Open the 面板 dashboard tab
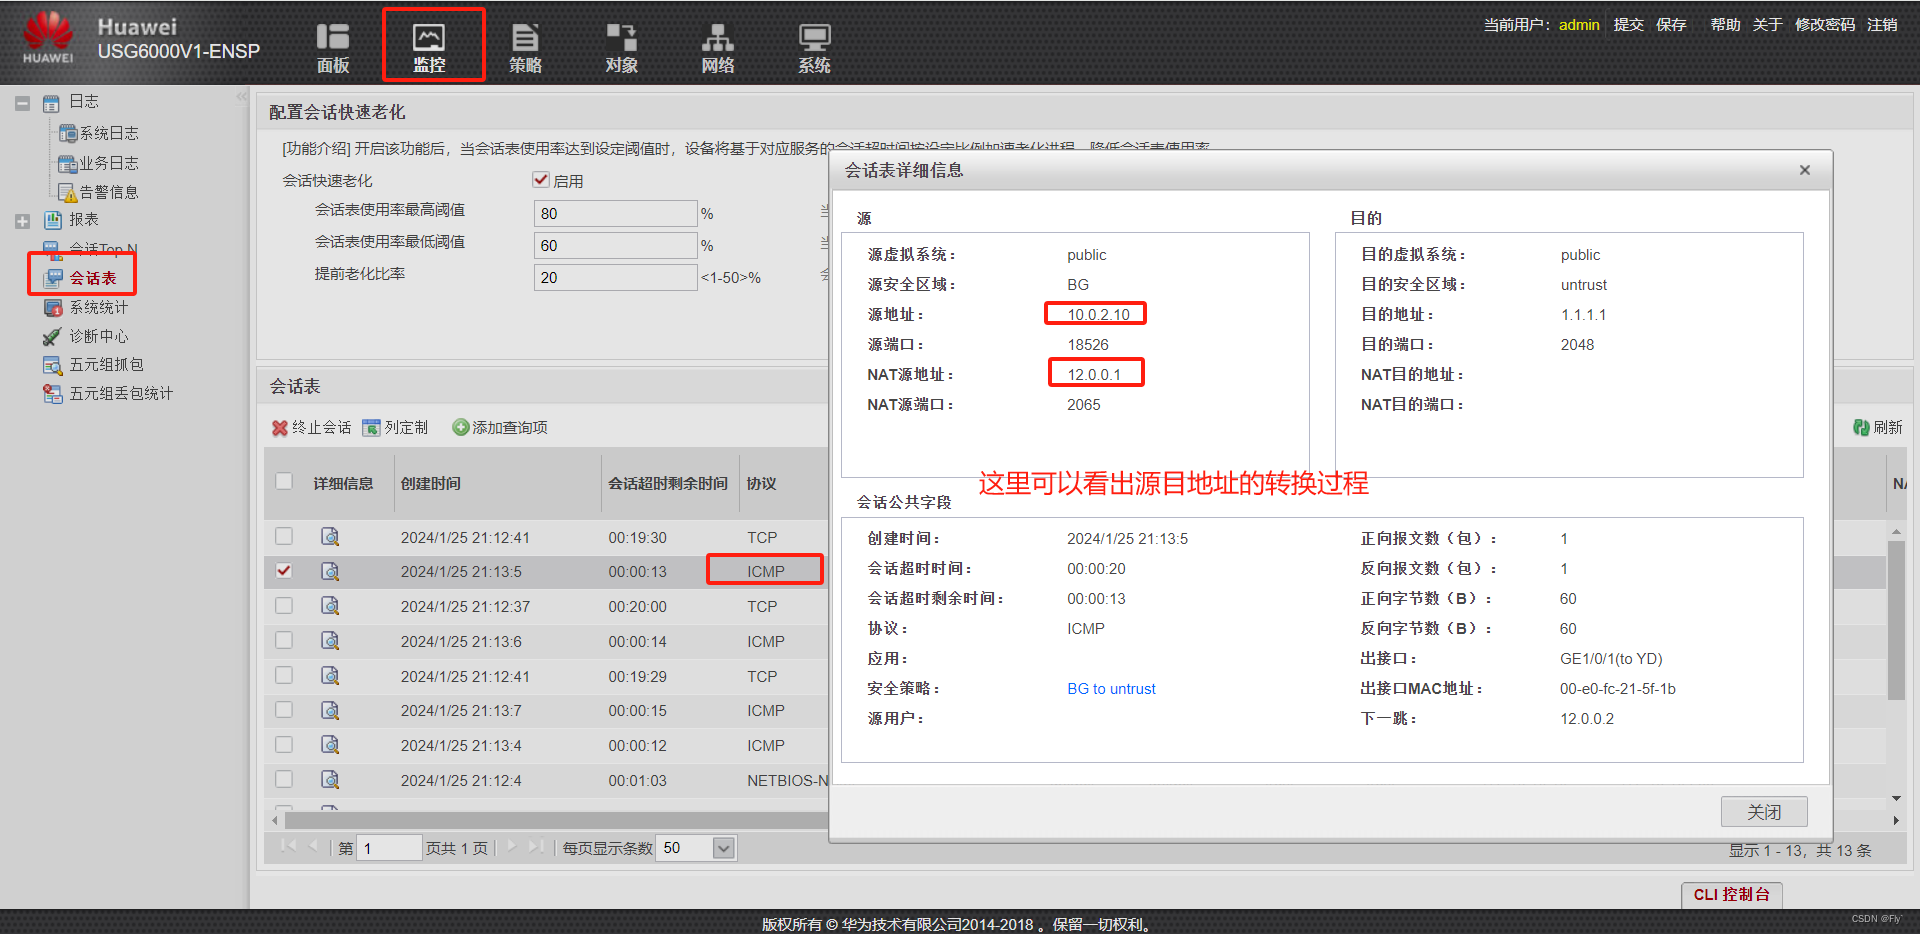Image resolution: width=1920 pixels, height=934 pixels. click(333, 48)
